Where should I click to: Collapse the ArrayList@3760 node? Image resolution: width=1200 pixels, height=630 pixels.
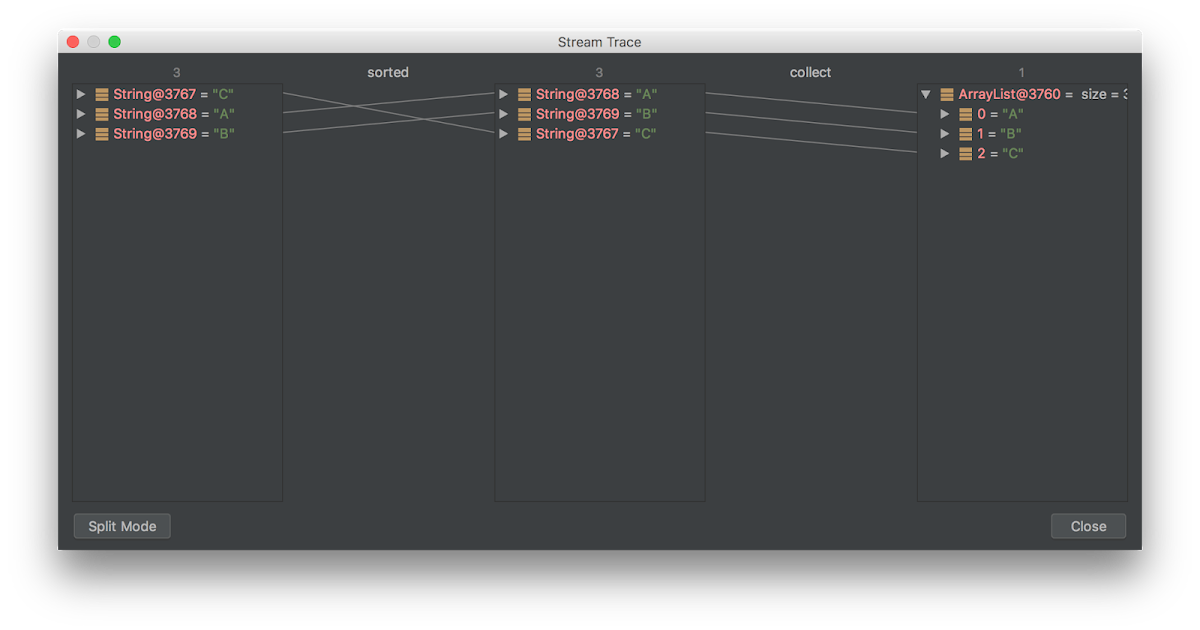[x=925, y=93]
